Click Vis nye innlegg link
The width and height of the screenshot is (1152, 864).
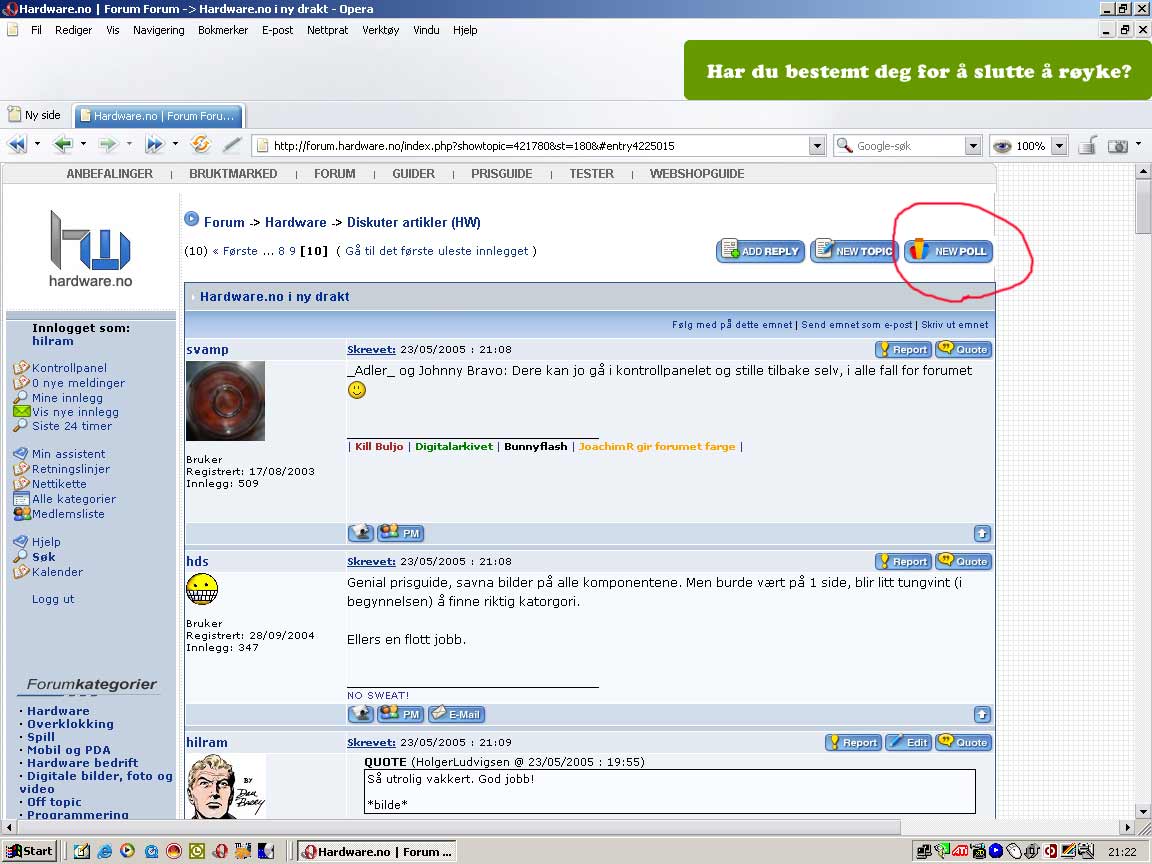(75, 412)
